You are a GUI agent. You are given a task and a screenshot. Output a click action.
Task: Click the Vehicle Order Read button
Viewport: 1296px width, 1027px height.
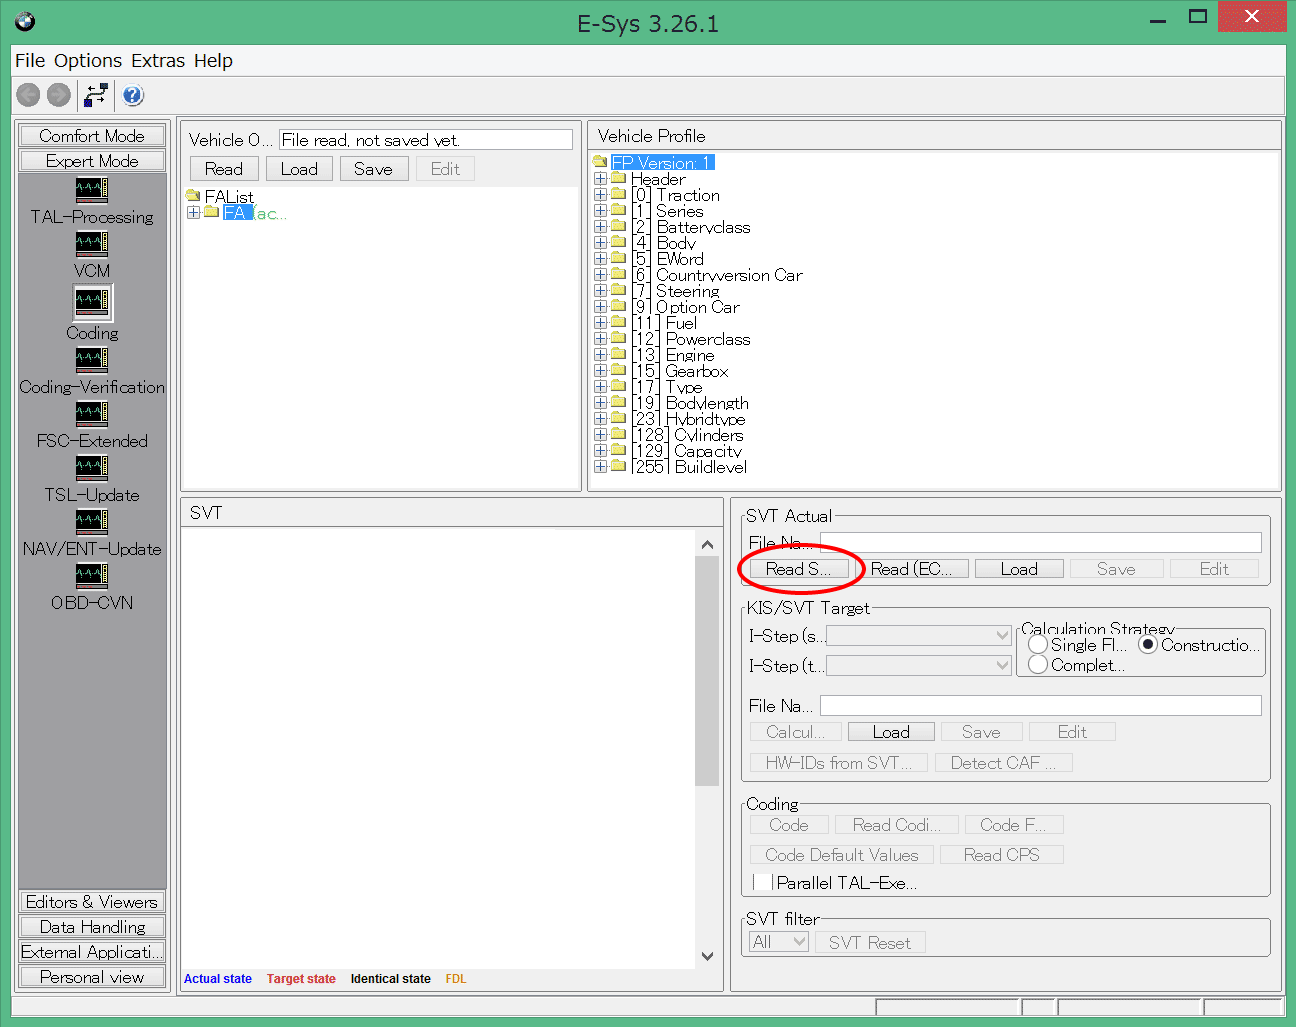(224, 169)
